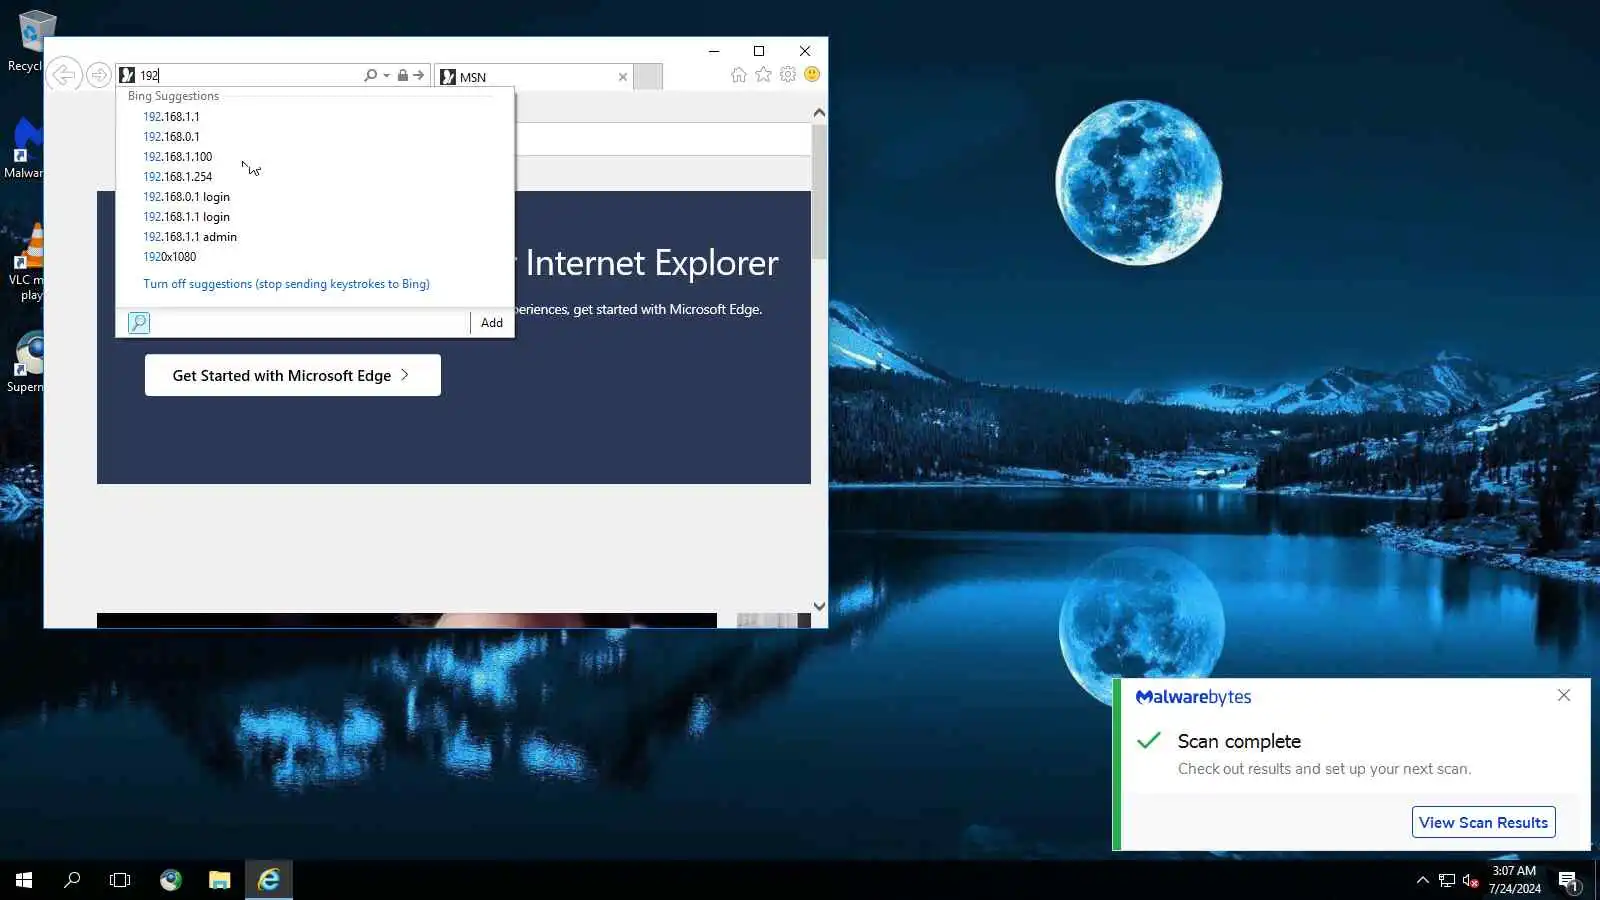The height and width of the screenshot is (900, 1600).
Task: Click the page scrollbar down arrow
Action: (819, 606)
